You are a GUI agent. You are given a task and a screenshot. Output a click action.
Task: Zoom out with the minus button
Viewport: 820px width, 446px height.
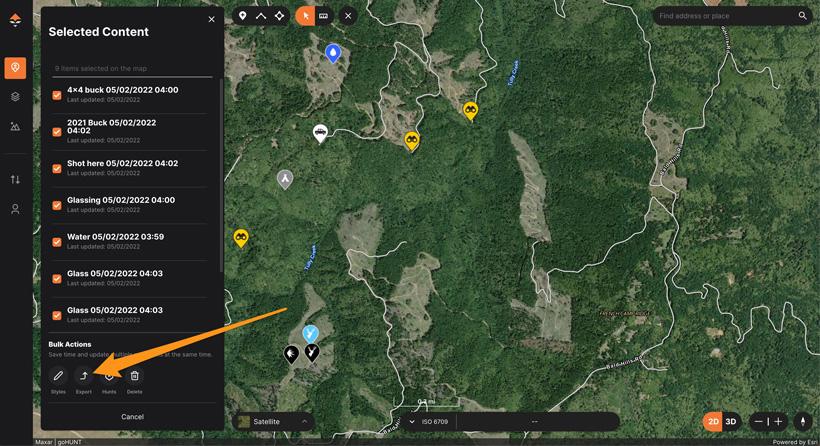pos(758,421)
